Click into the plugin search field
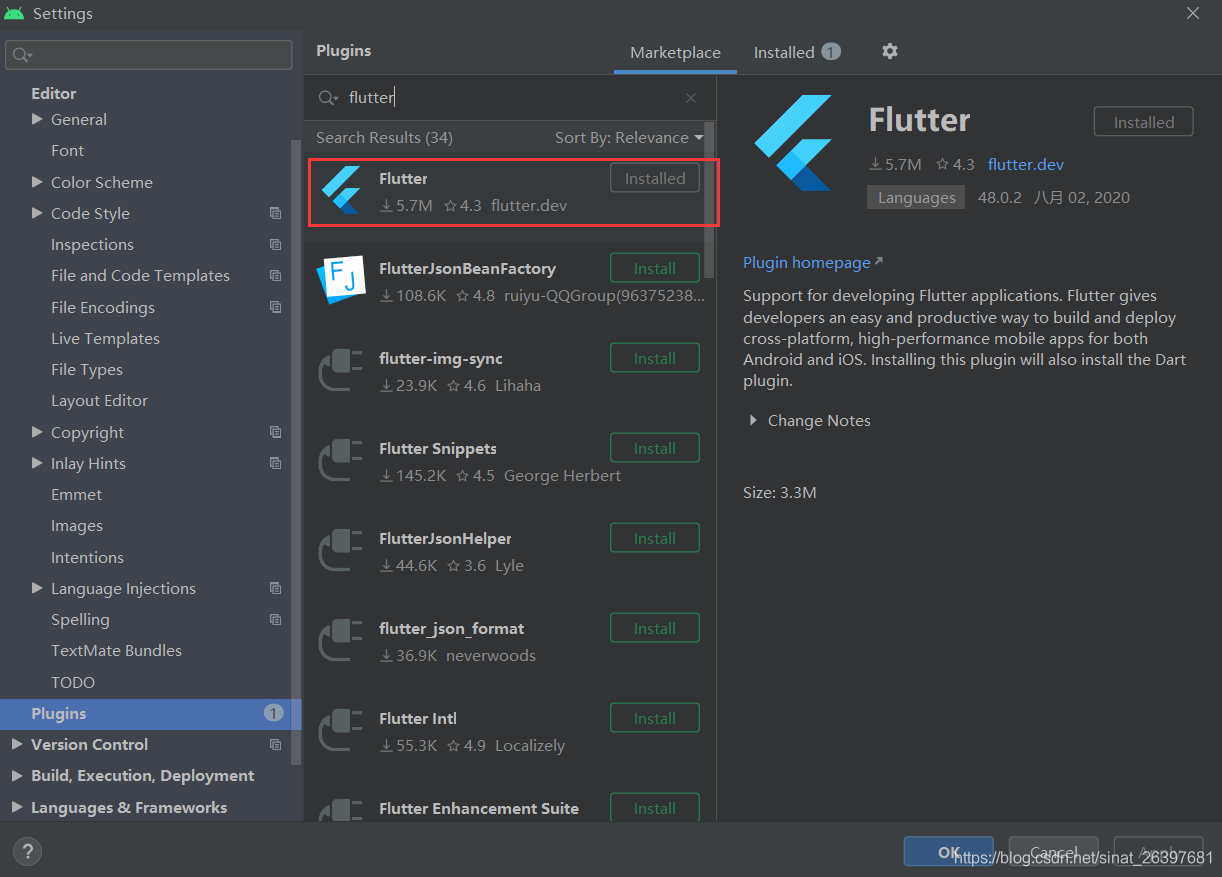 pos(510,98)
